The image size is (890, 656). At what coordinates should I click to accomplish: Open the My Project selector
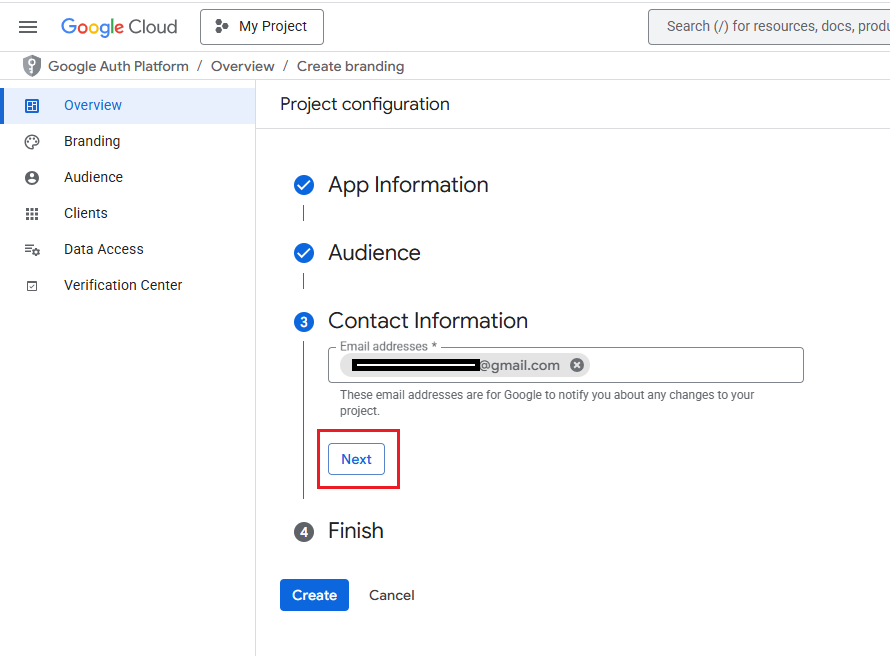click(x=262, y=27)
